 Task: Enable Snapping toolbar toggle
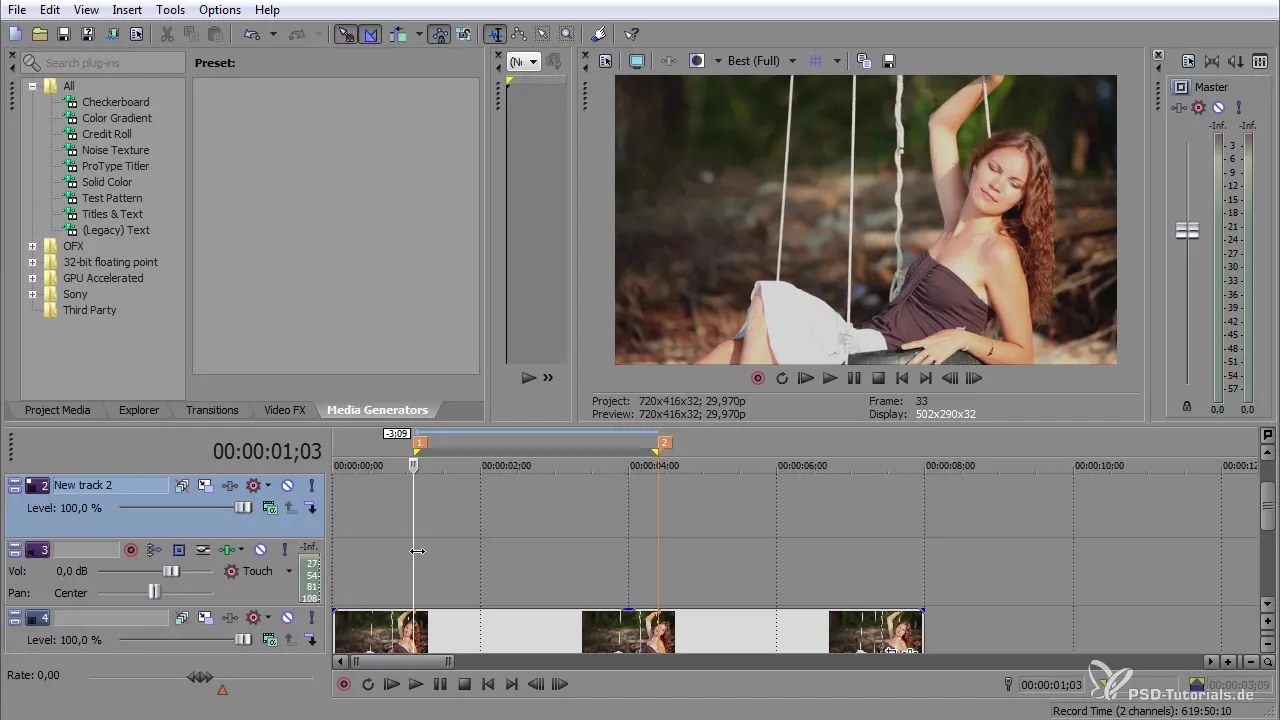click(x=345, y=34)
